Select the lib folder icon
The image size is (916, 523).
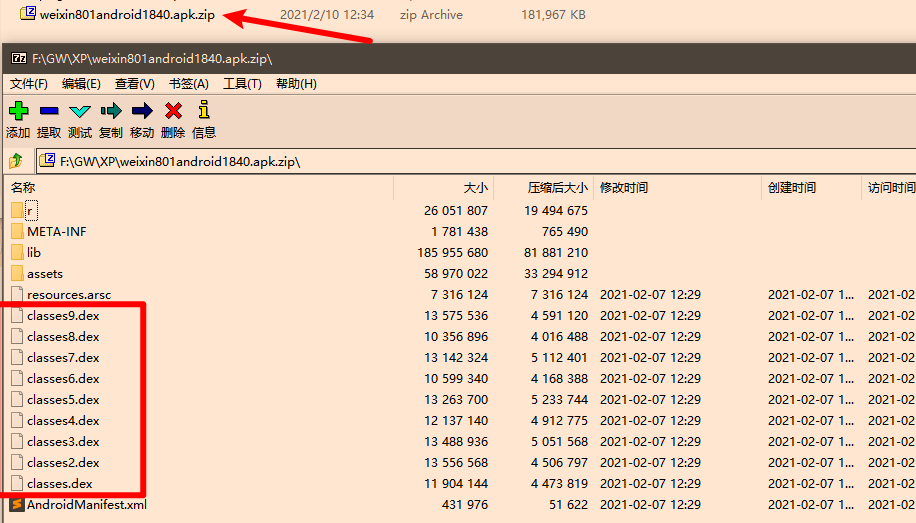click(x=17, y=252)
